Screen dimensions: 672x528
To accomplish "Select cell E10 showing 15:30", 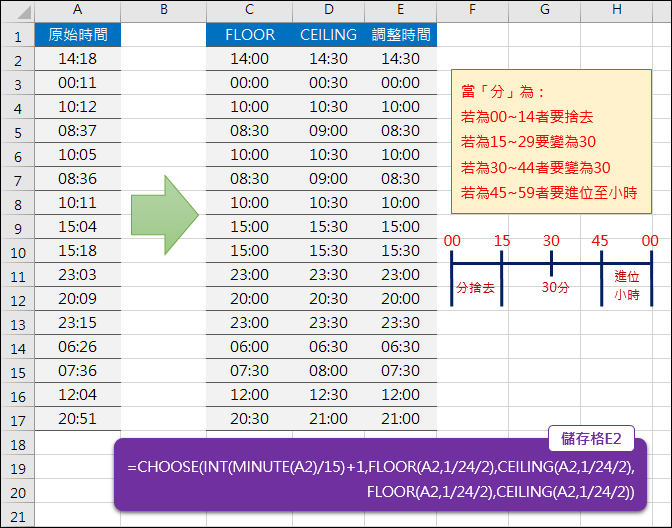I will pos(400,251).
